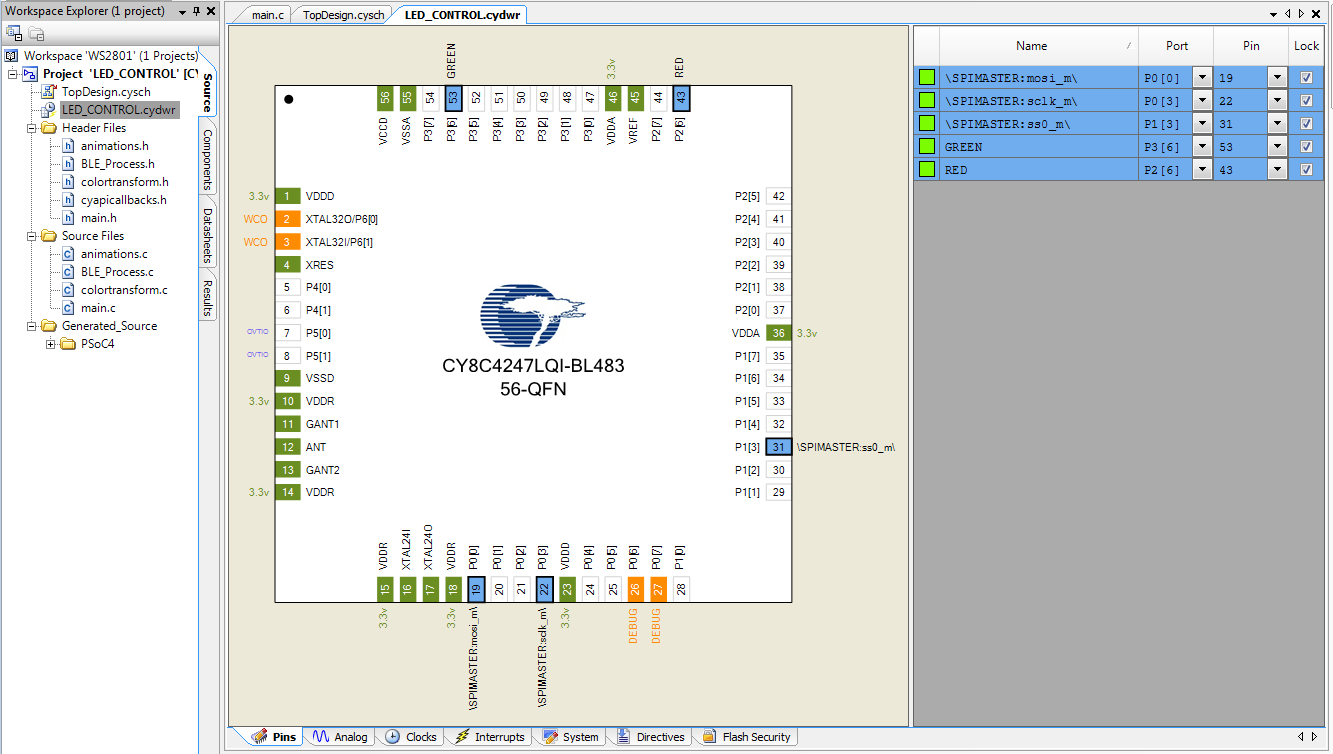The image size is (1333, 754).
Task: Click the Workspace 'WS2801' book icon
Action: (x=12, y=56)
